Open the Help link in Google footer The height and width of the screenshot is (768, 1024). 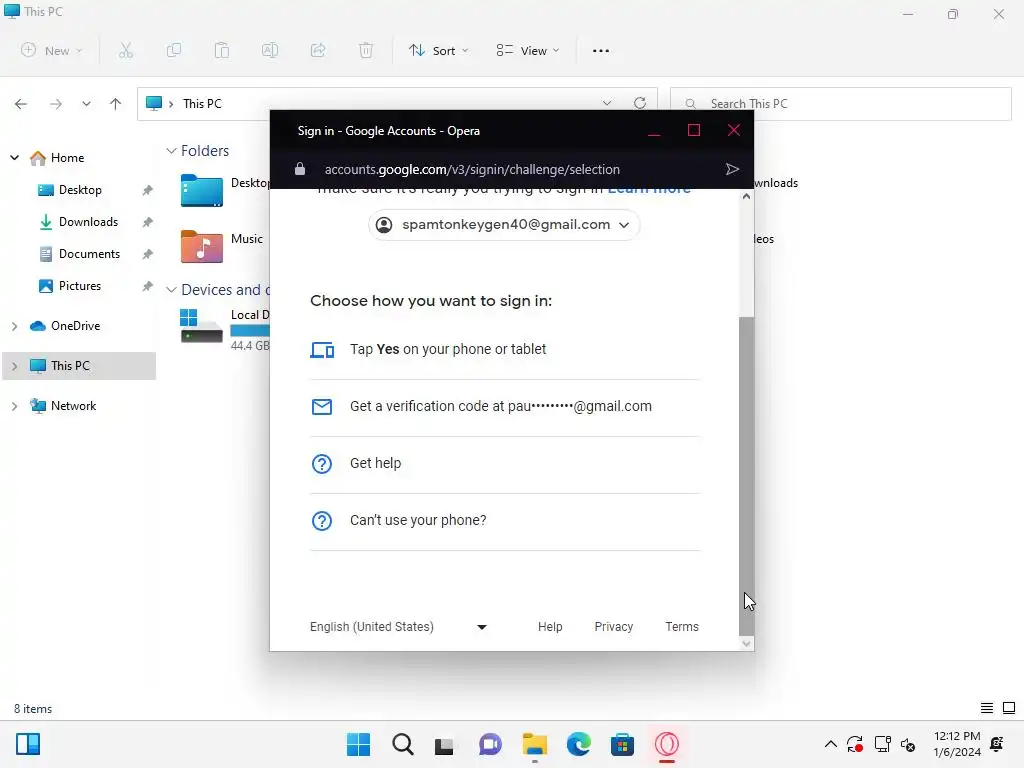point(550,627)
